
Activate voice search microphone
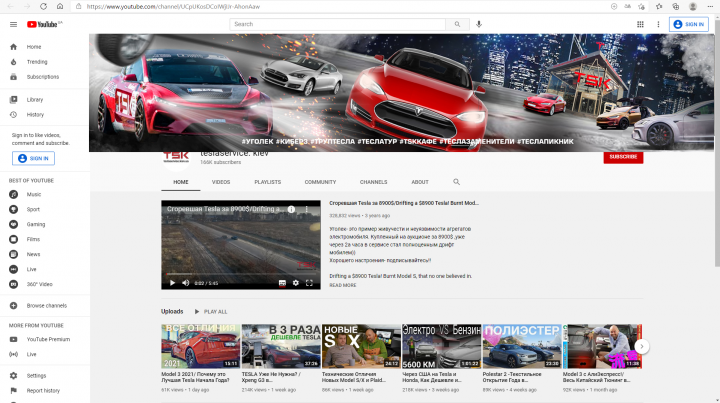pos(479,24)
